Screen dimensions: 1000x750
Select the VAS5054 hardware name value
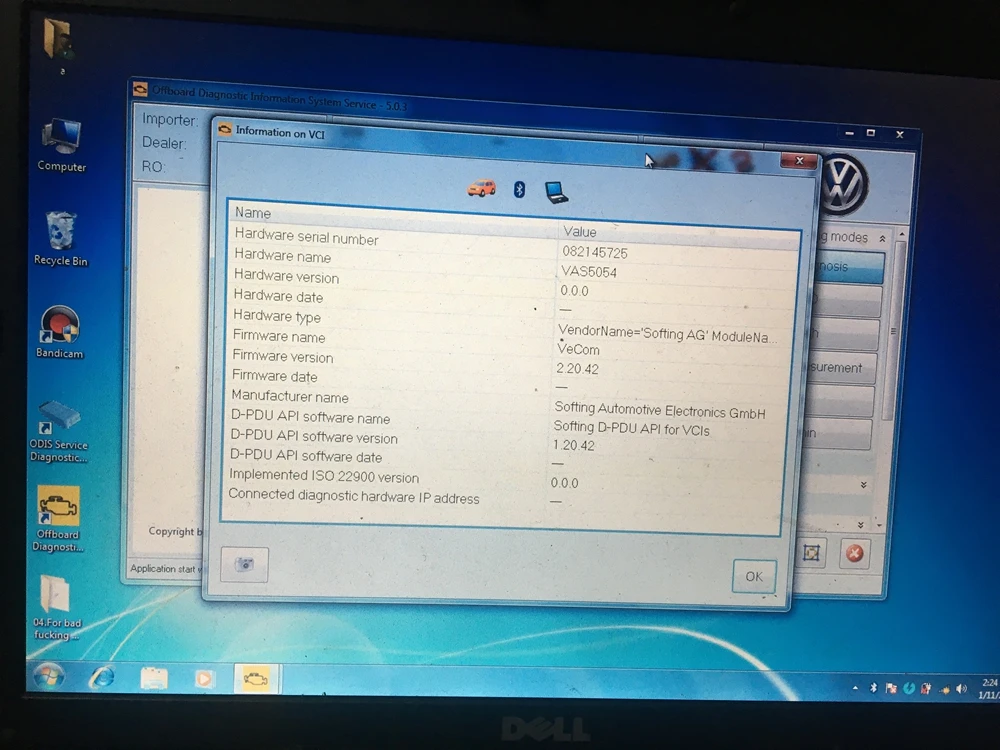(589, 272)
